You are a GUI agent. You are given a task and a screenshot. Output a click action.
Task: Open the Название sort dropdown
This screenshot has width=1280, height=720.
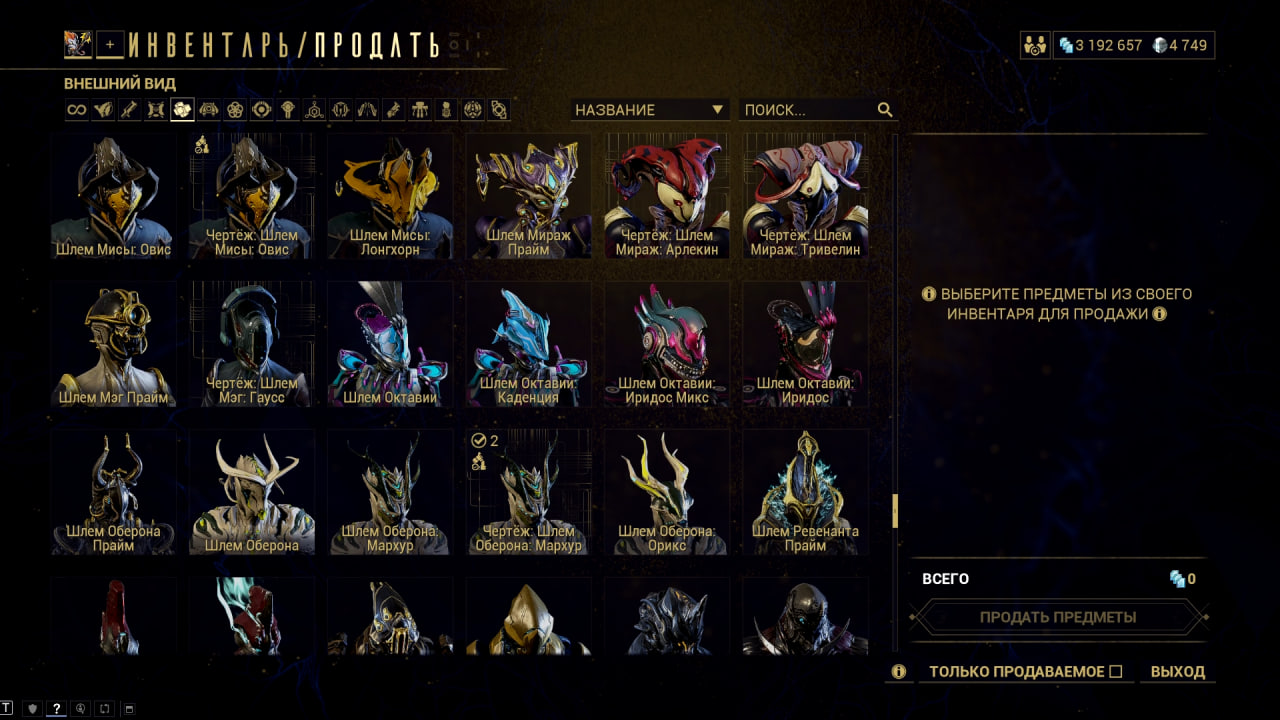(649, 110)
